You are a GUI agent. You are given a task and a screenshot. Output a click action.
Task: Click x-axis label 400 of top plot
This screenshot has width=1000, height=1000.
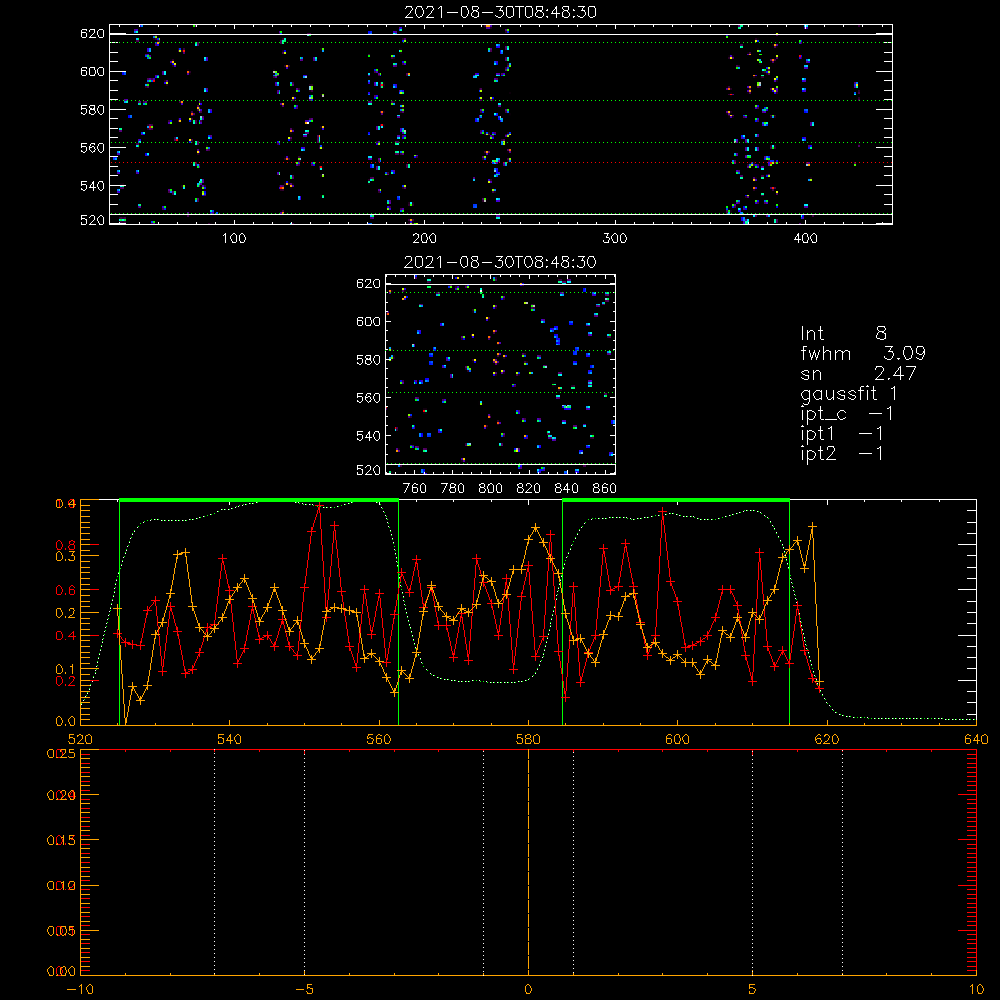point(805,239)
